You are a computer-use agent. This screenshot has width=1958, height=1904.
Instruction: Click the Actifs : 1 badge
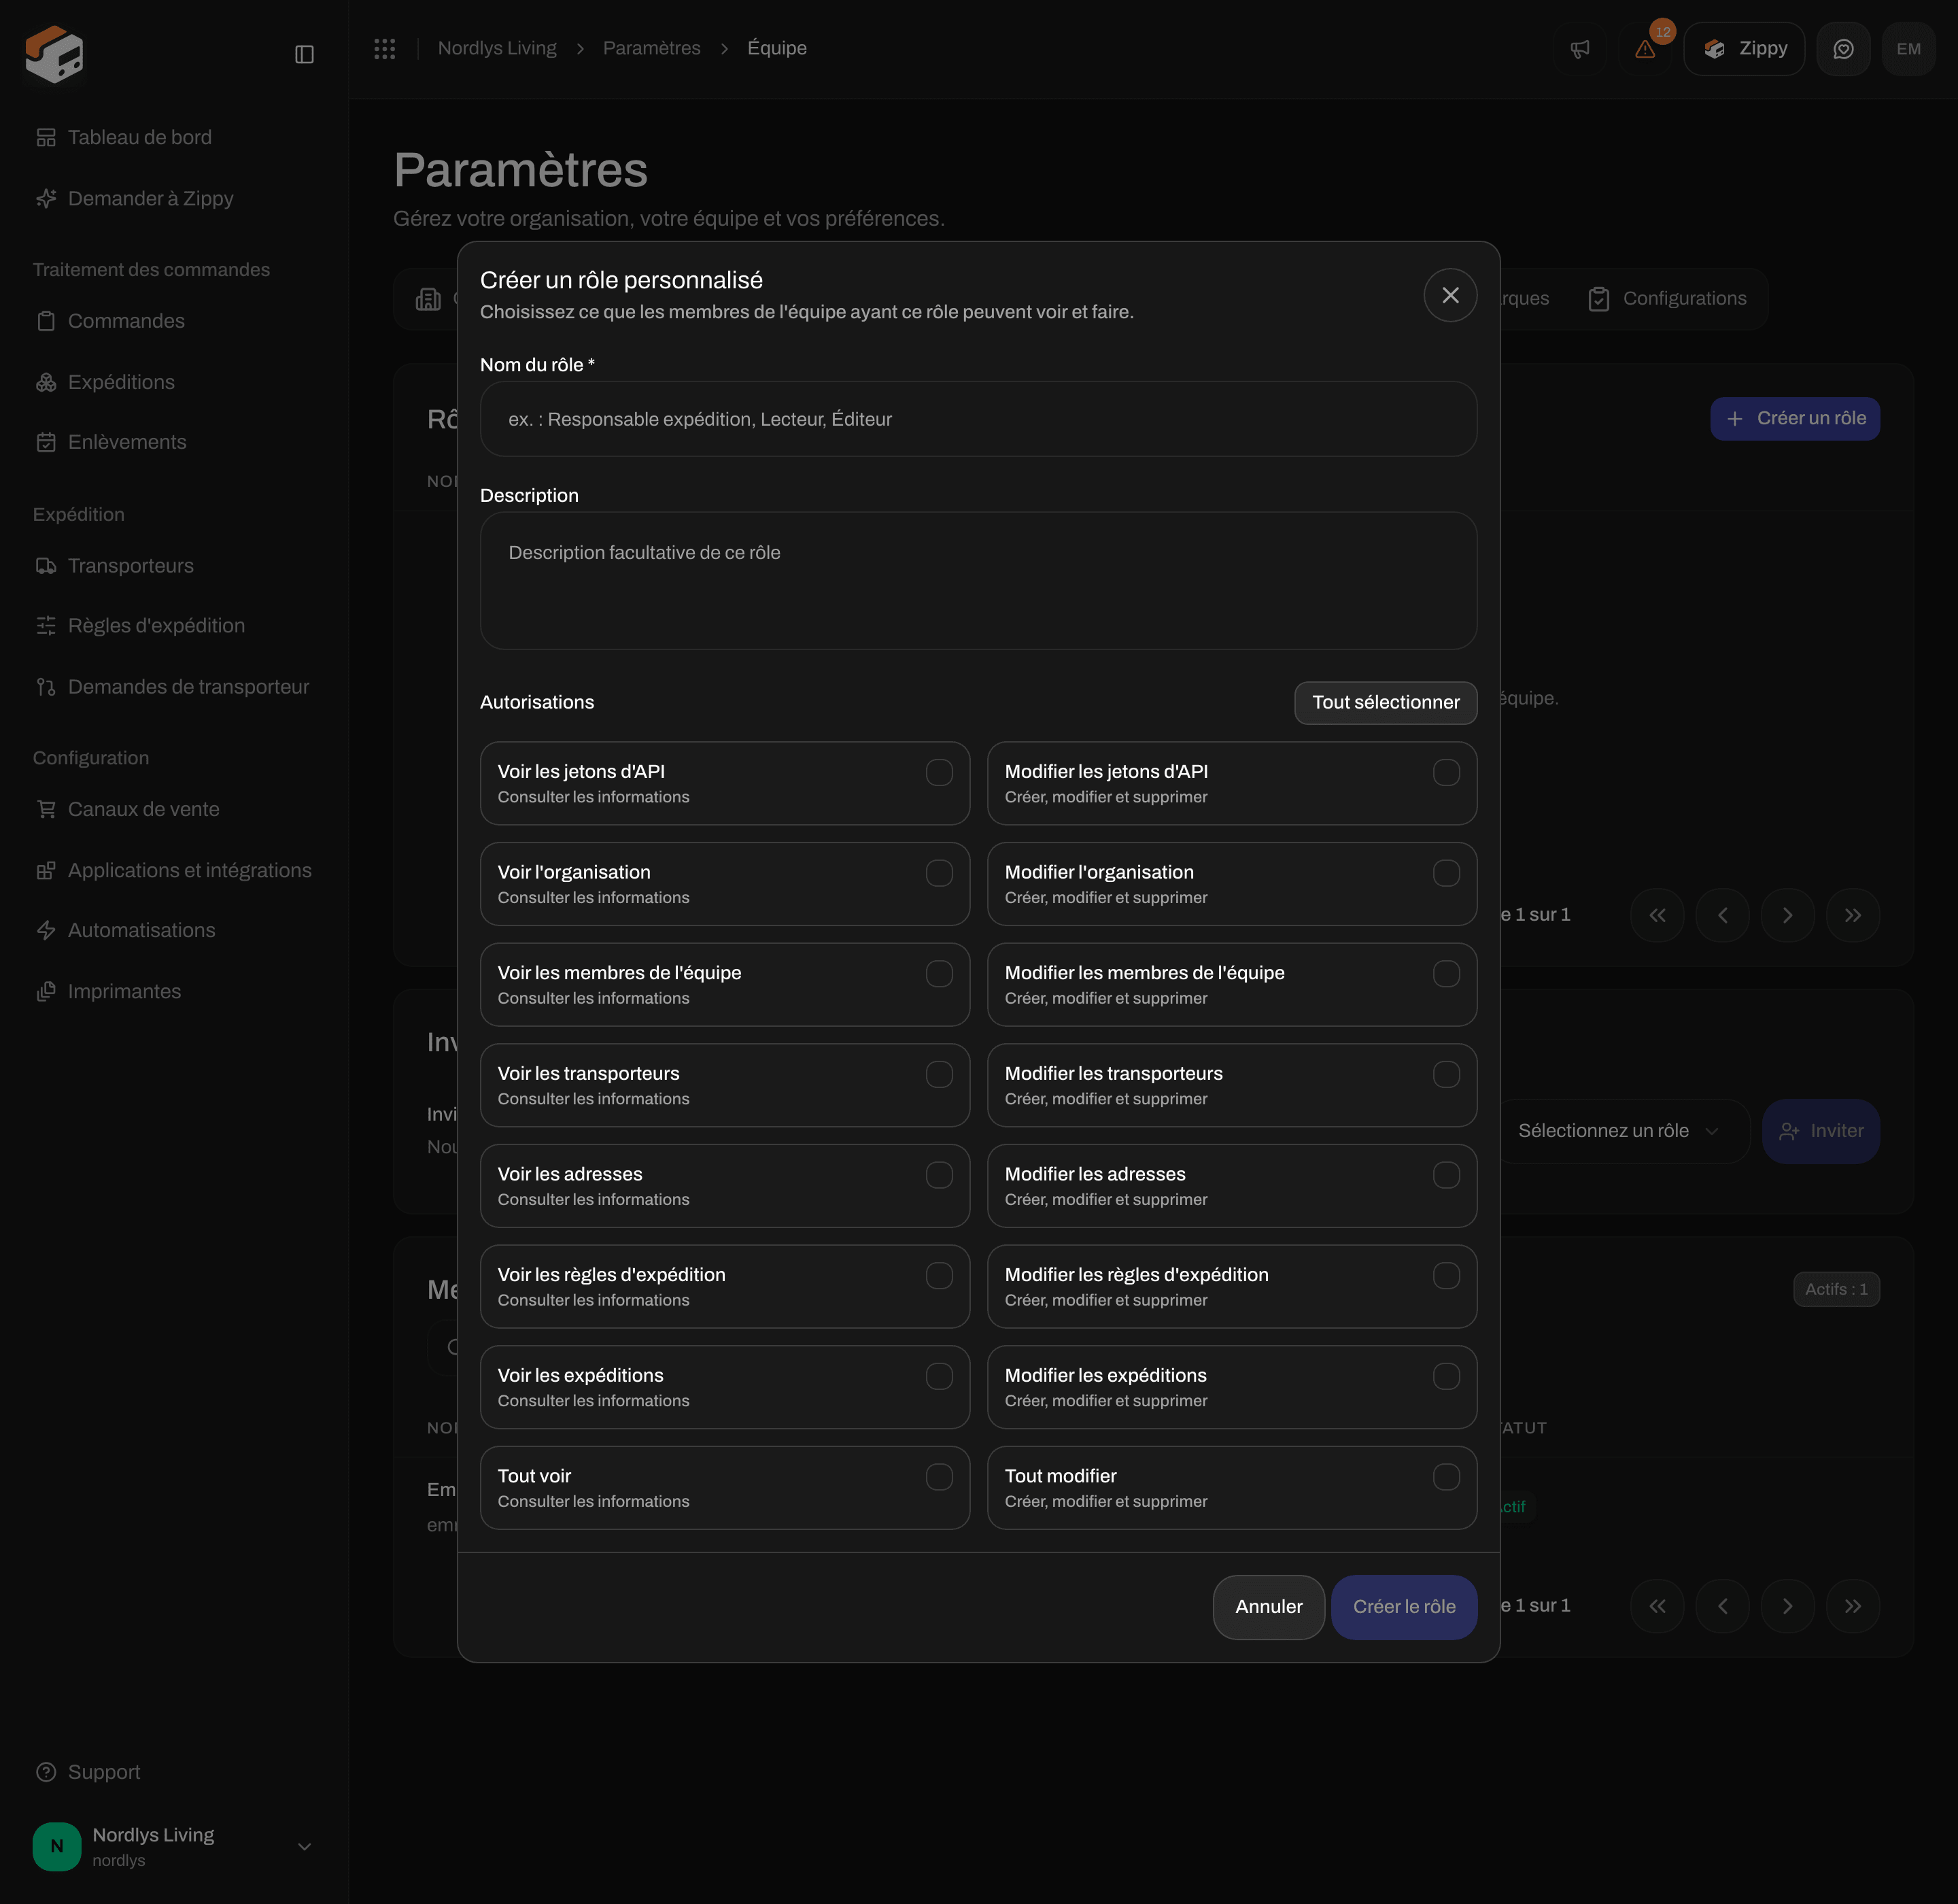coord(1836,1289)
